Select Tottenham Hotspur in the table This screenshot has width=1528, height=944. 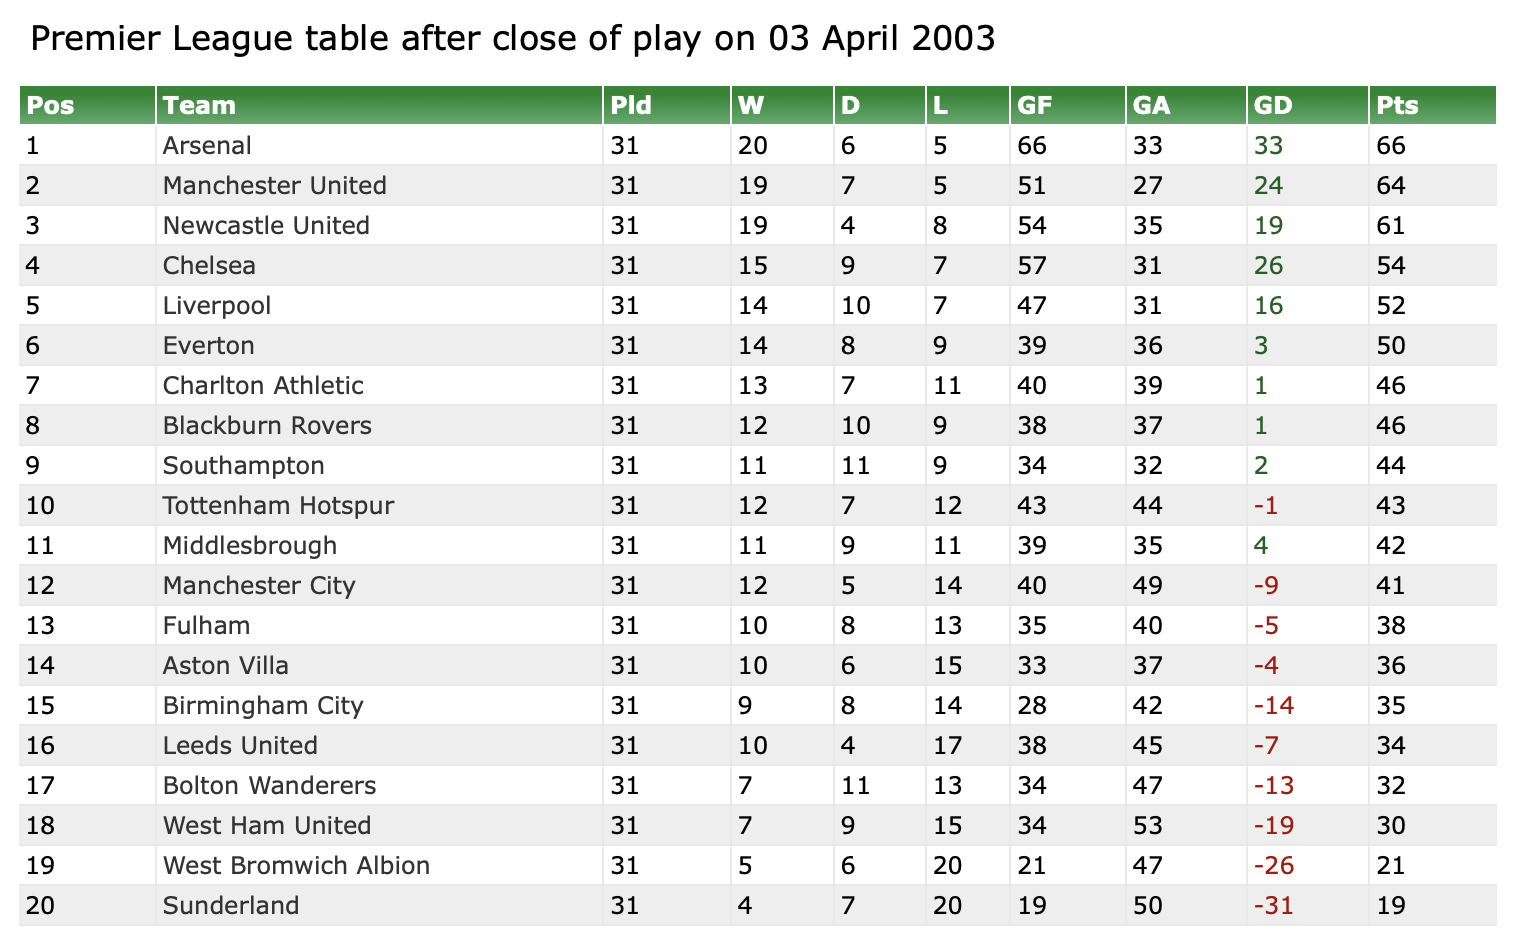coord(278,506)
